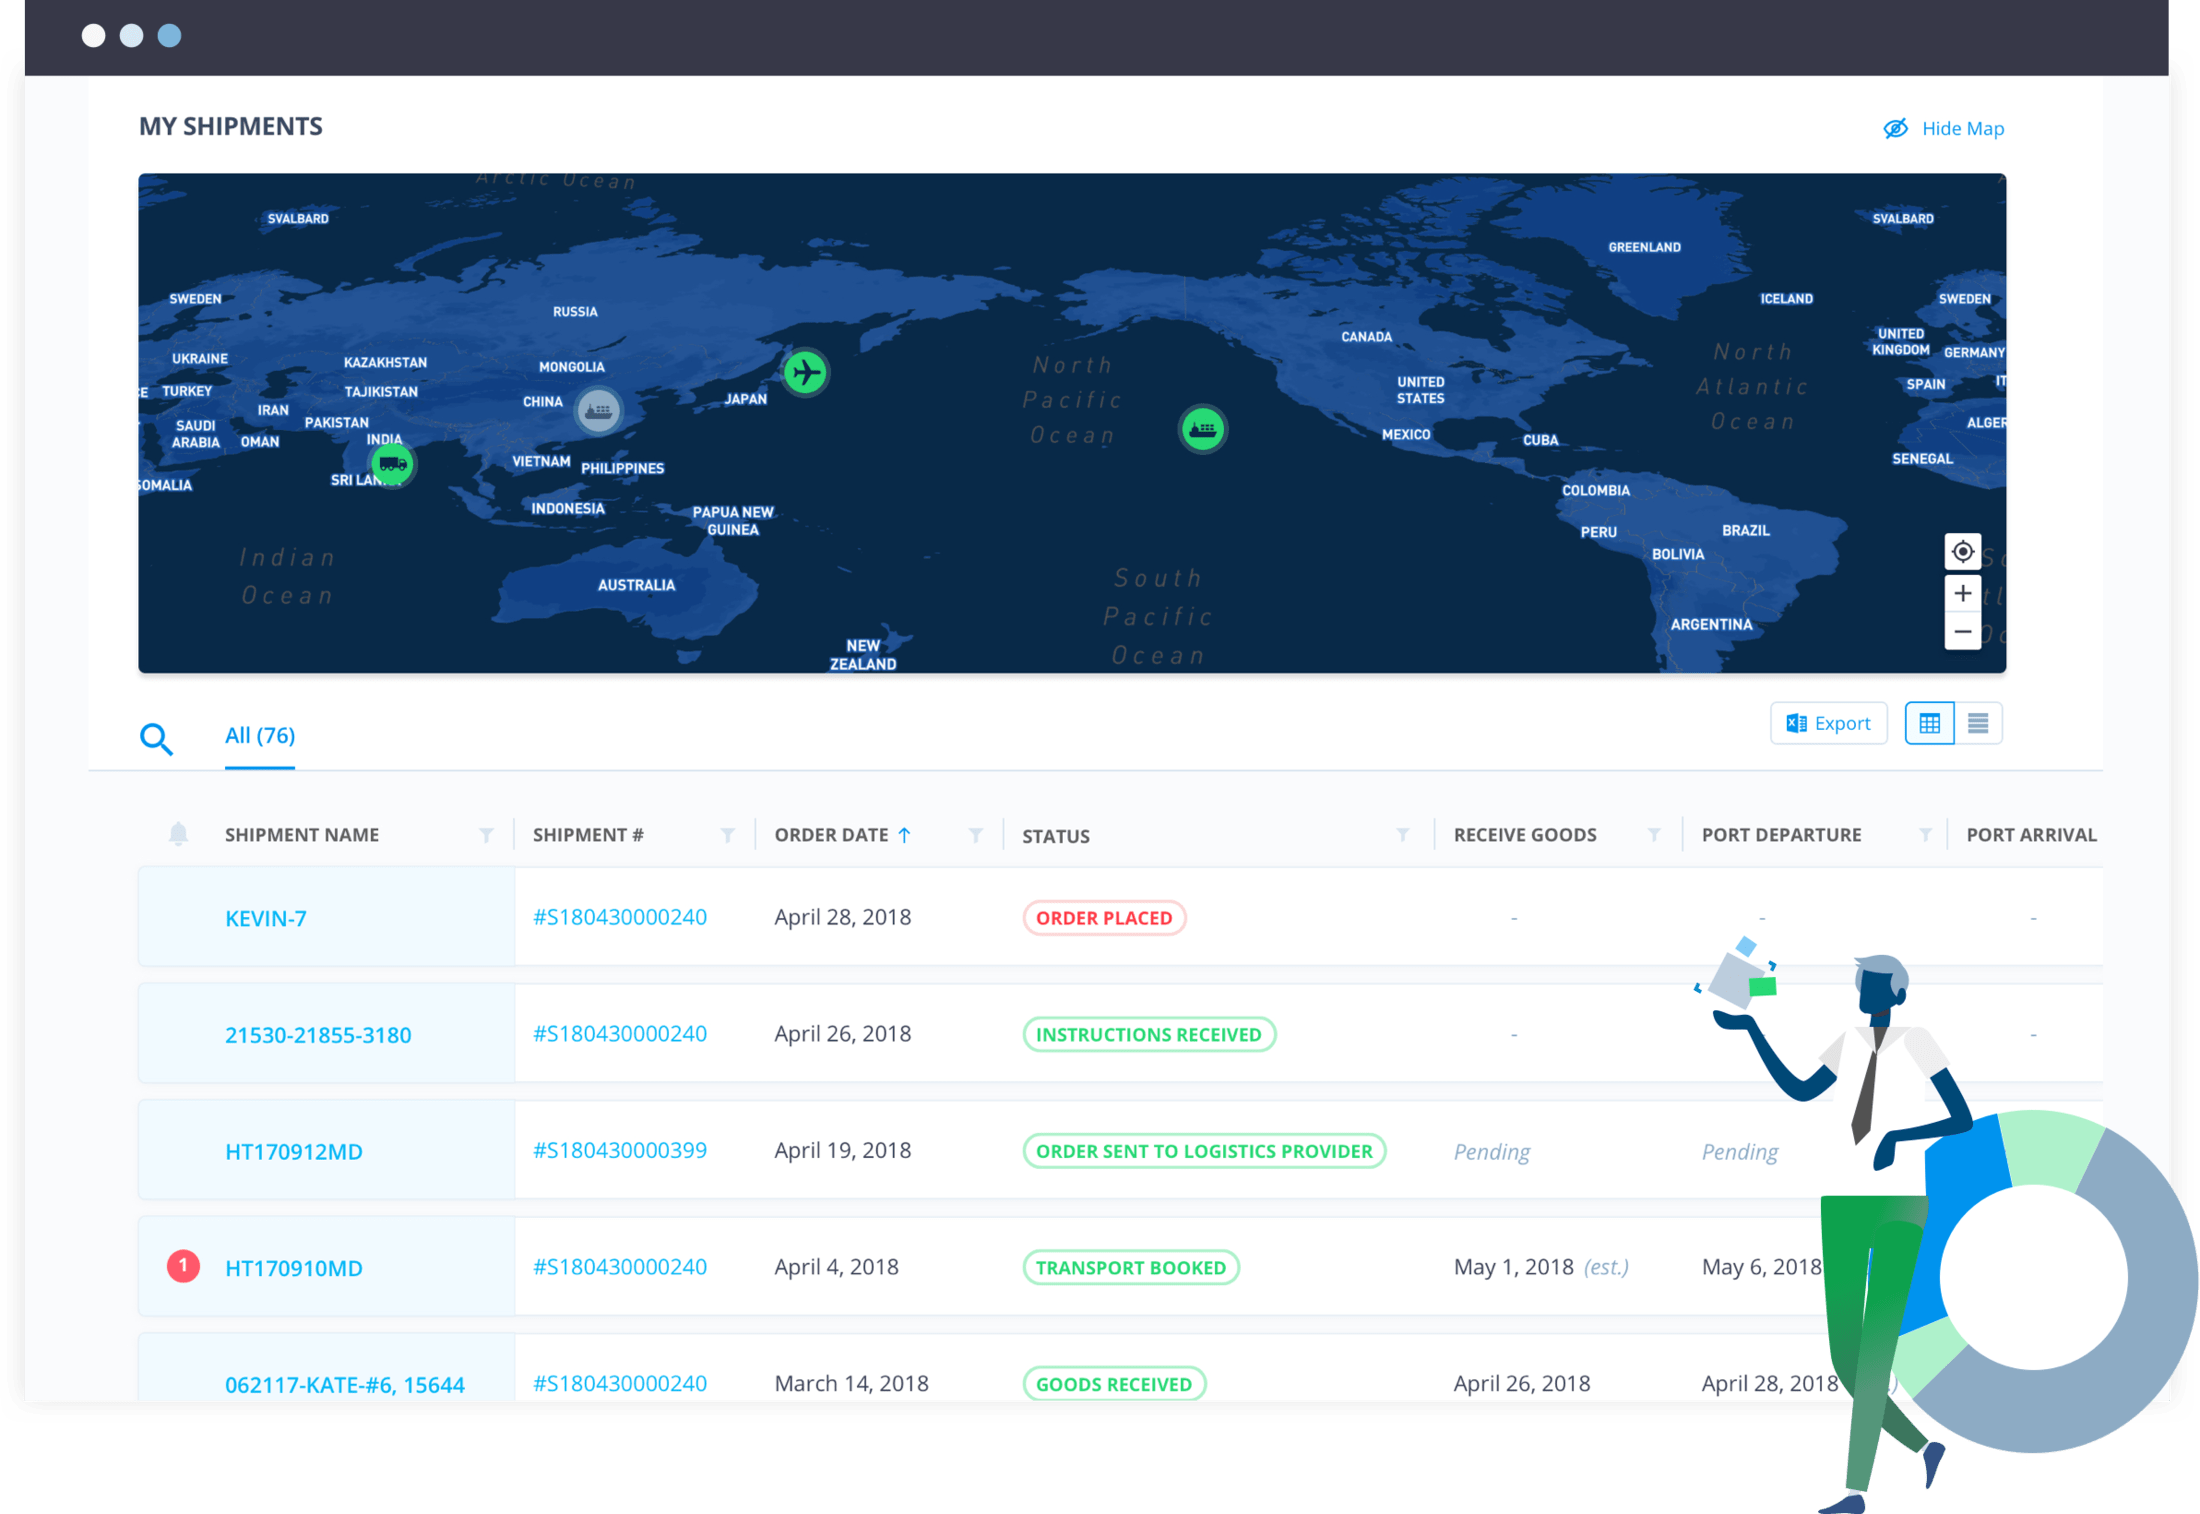Zoom in on the map with the plus control
The image size is (2200, 1514).
point(1962,592)
